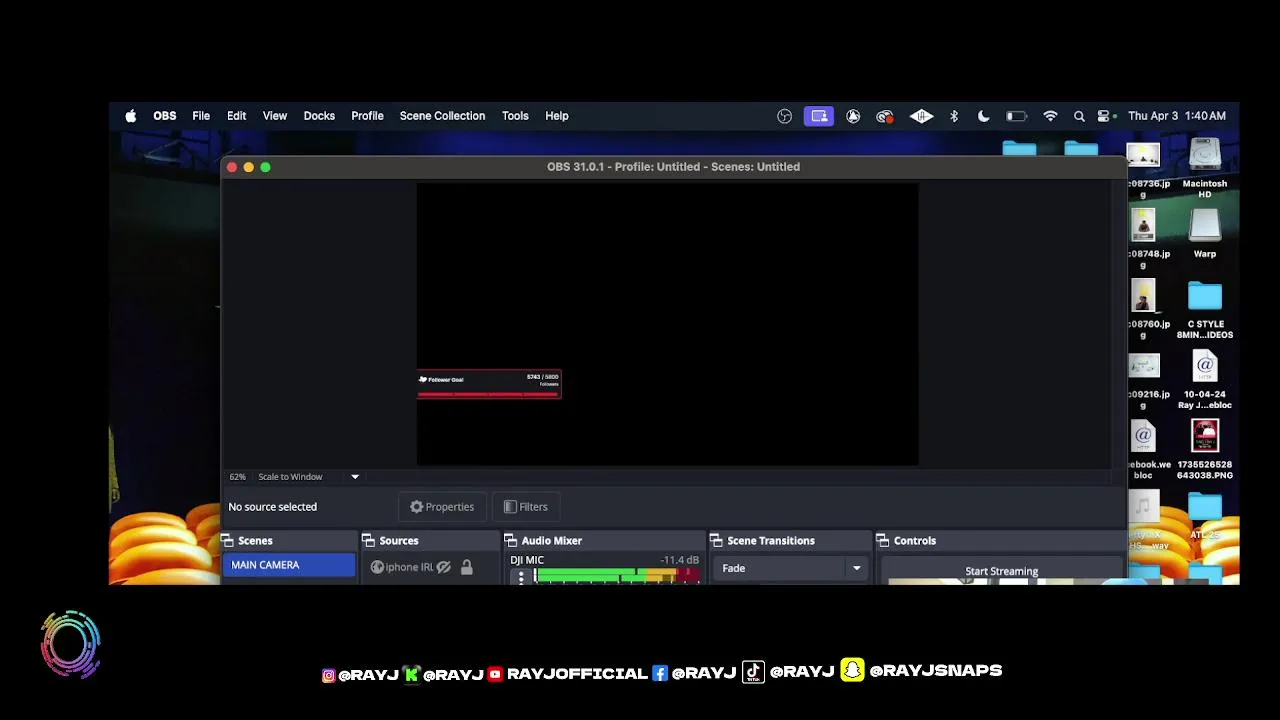
Task: Open the Wi-Fi menu
Action: [x=1050, y=116]
